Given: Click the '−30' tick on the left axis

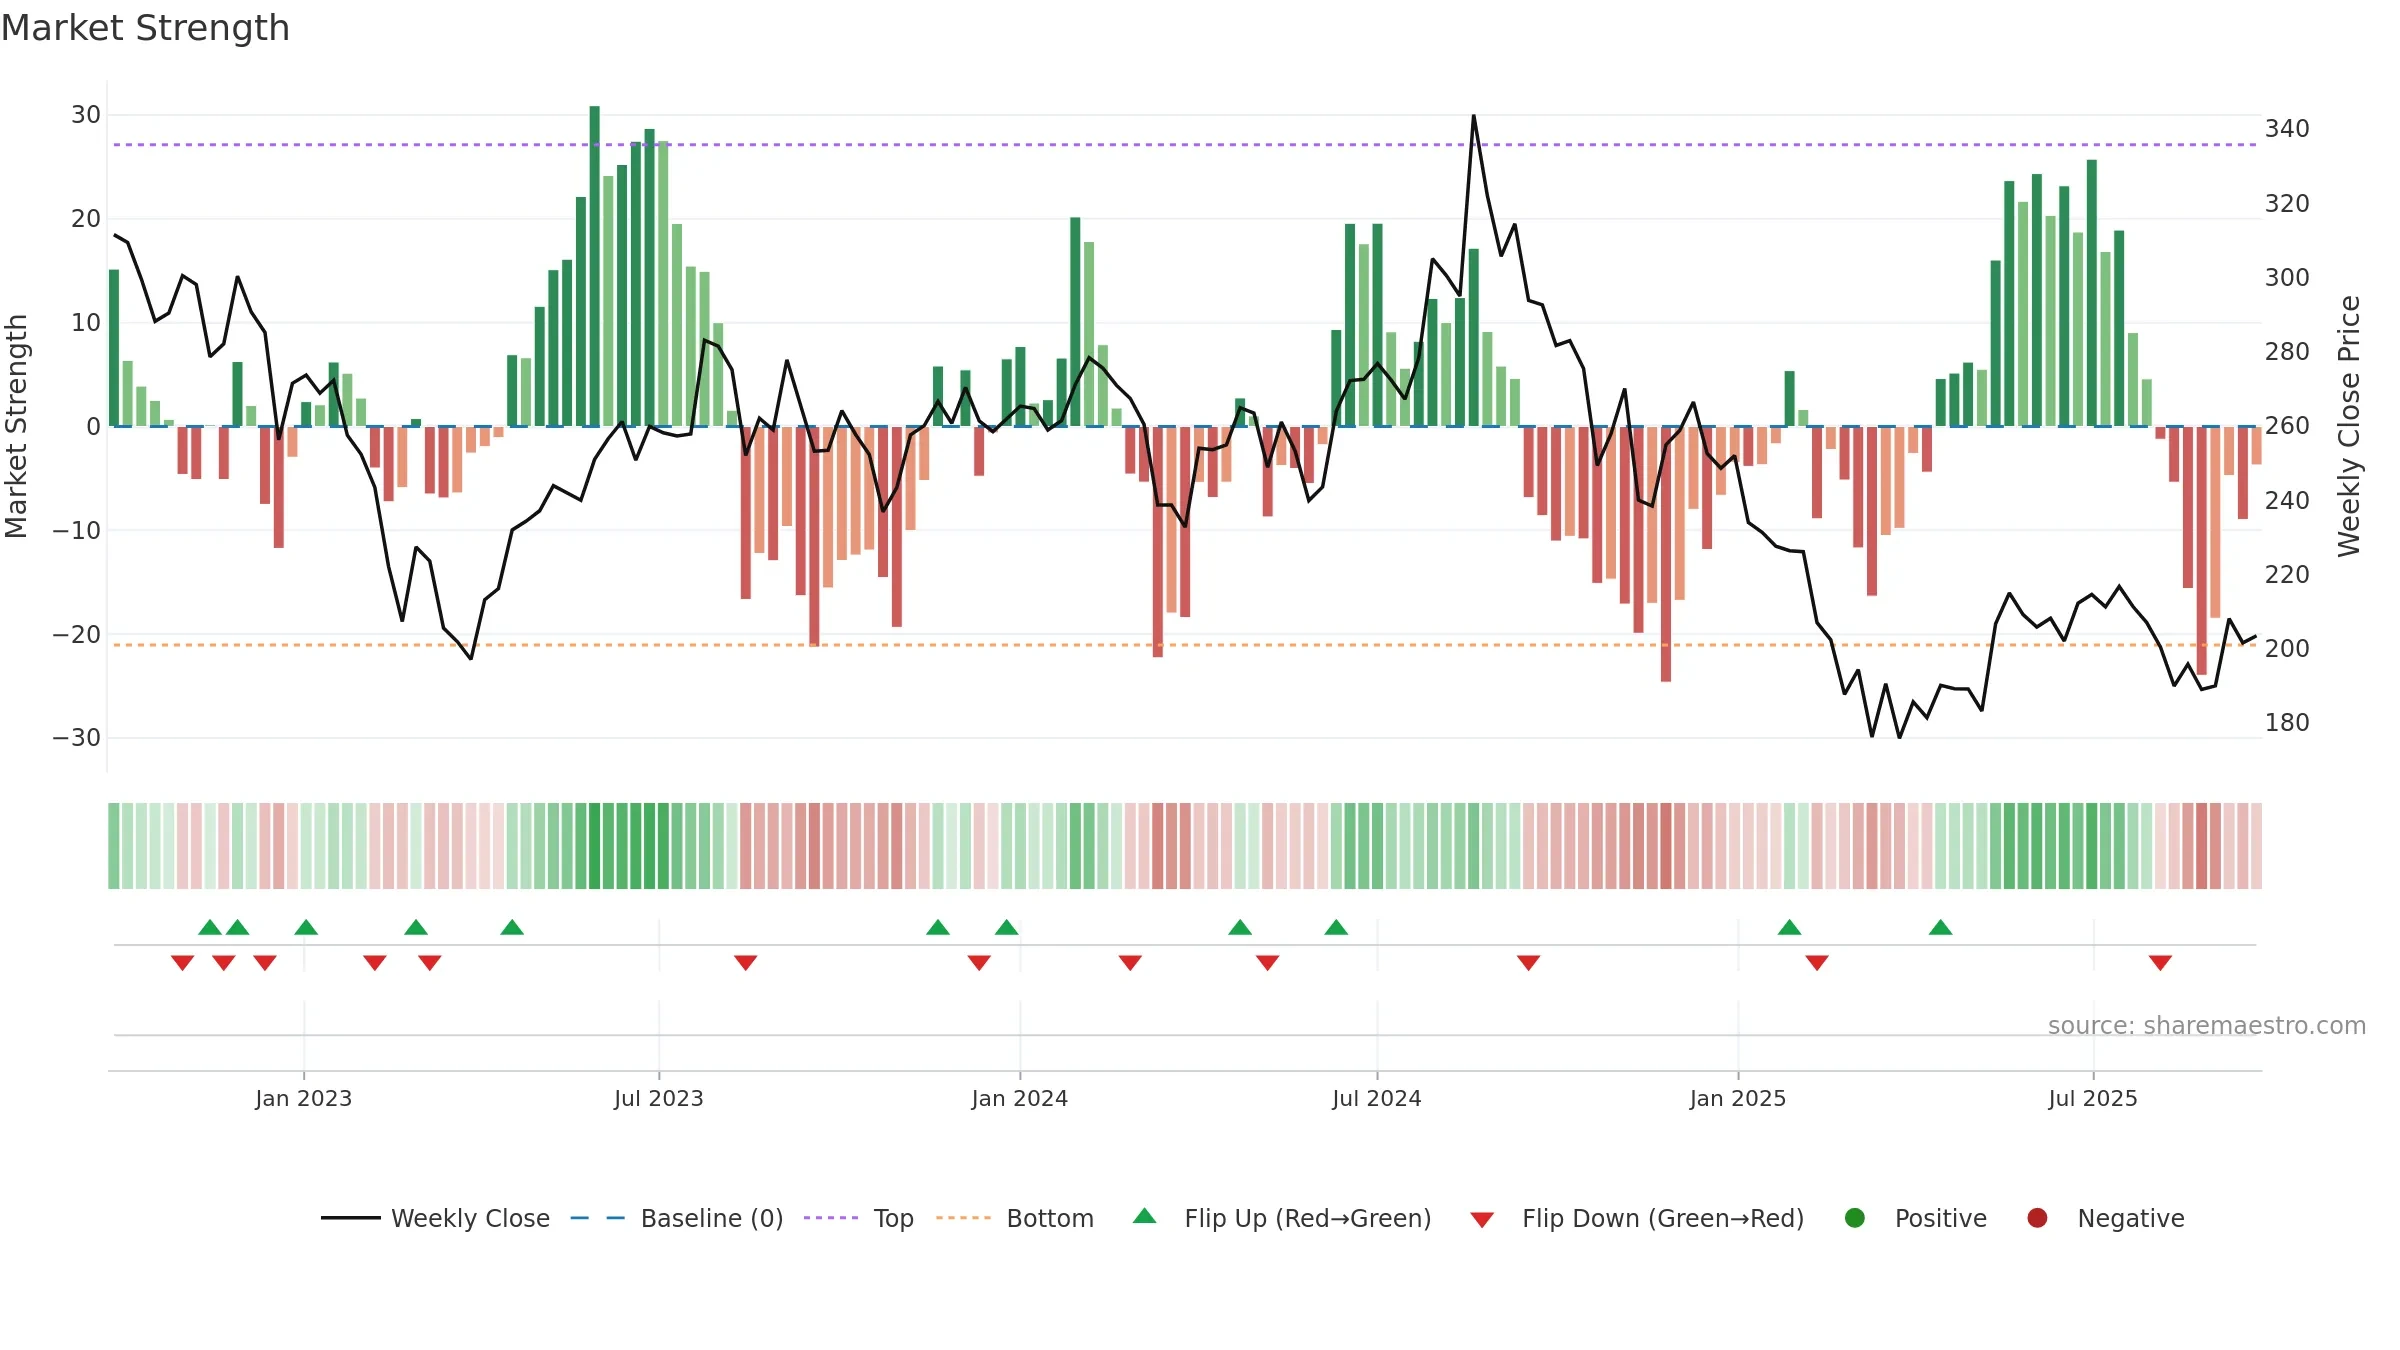Looking at the screenshot, I should (x=77, y=738).
